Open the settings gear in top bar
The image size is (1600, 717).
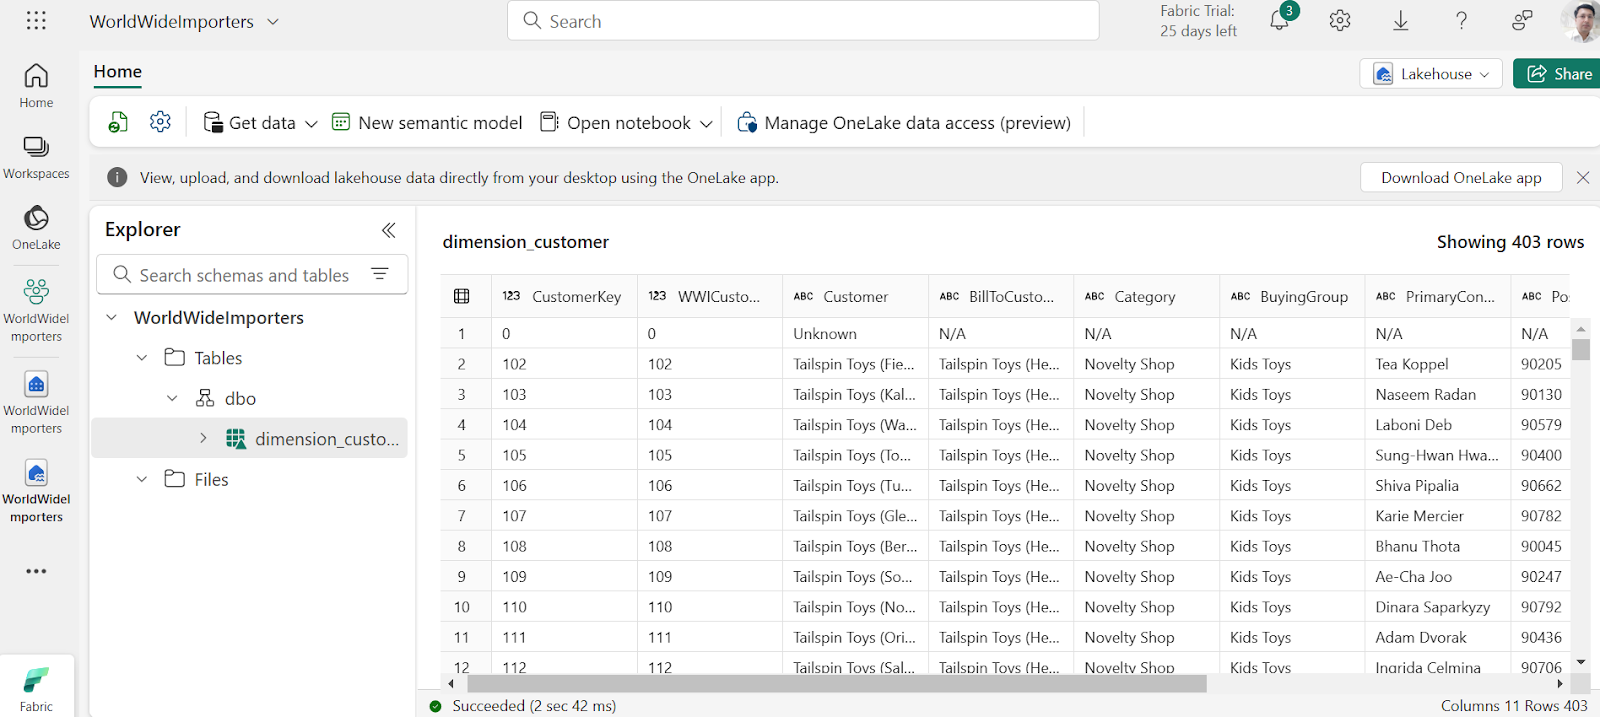[1340, 21]
